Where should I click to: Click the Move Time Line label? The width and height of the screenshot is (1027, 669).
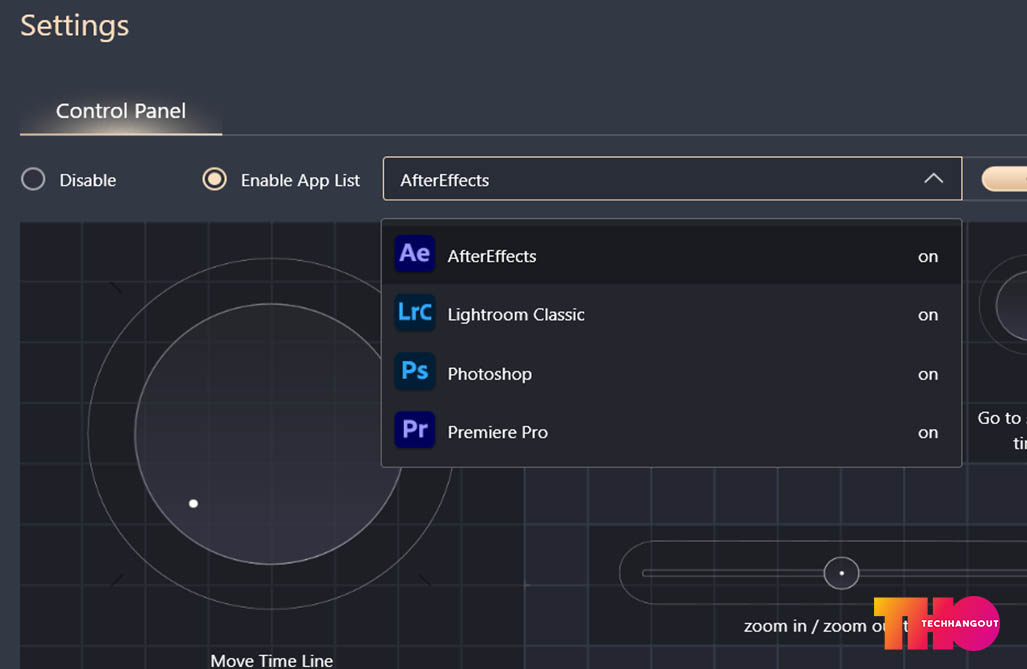coord(271,660)
